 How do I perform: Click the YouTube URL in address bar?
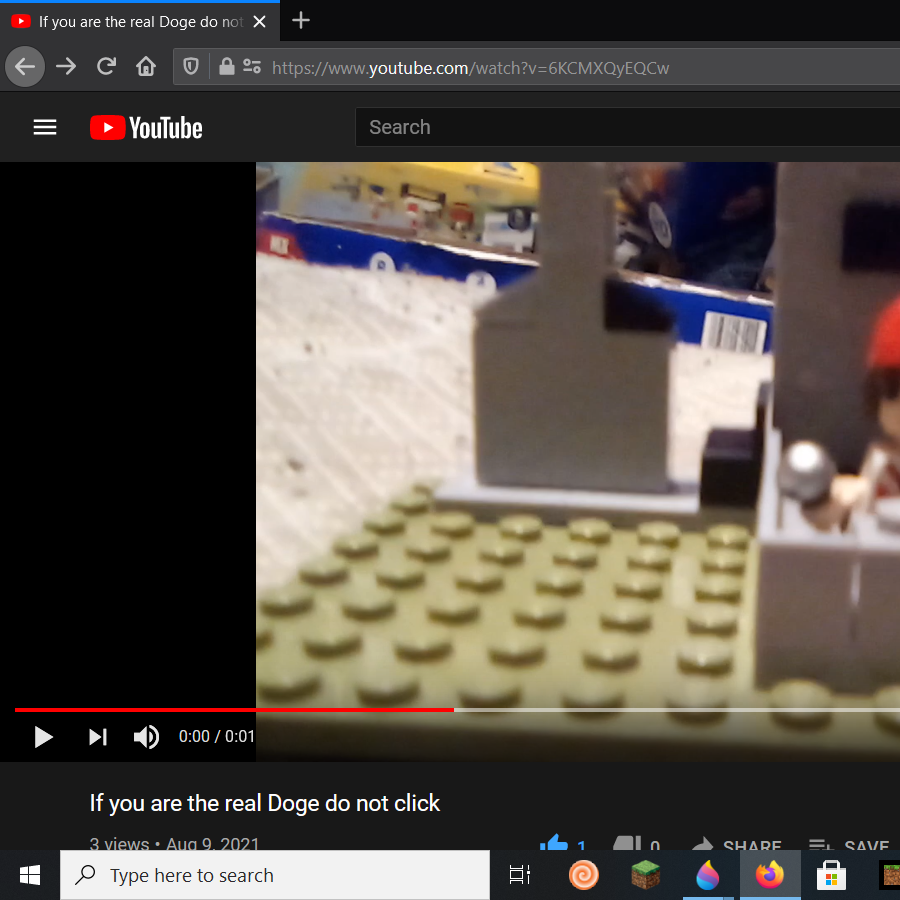[x=470, y=68]
